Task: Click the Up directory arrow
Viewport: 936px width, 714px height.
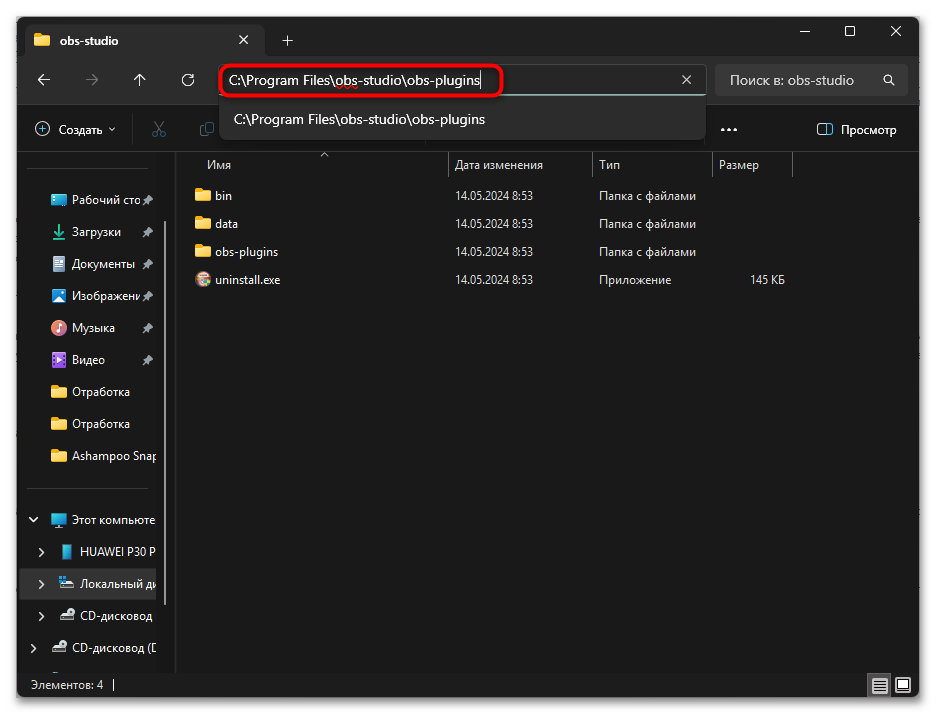Action: [139, 80]
